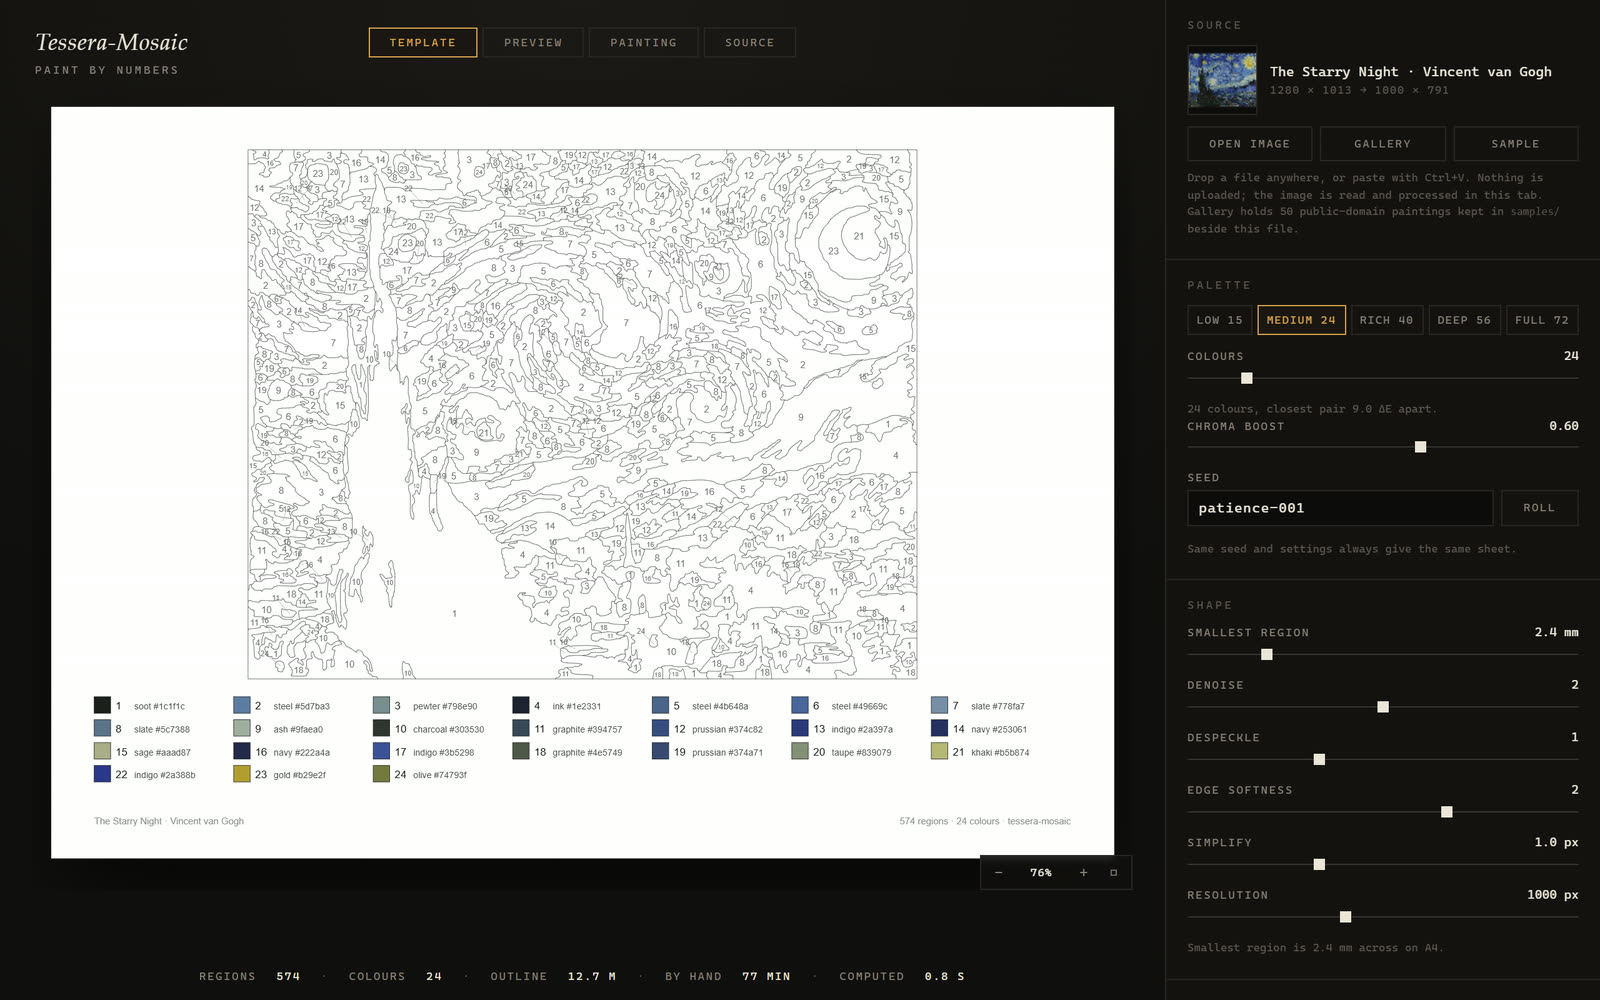Click the status bar value "0.8 S"
Screen dimensions: 1600x1000
945,976
